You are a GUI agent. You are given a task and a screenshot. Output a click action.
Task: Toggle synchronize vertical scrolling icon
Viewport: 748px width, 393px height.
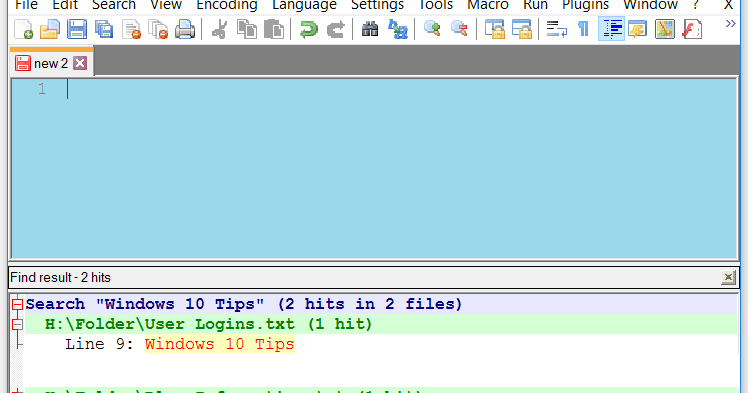point(495,30)
